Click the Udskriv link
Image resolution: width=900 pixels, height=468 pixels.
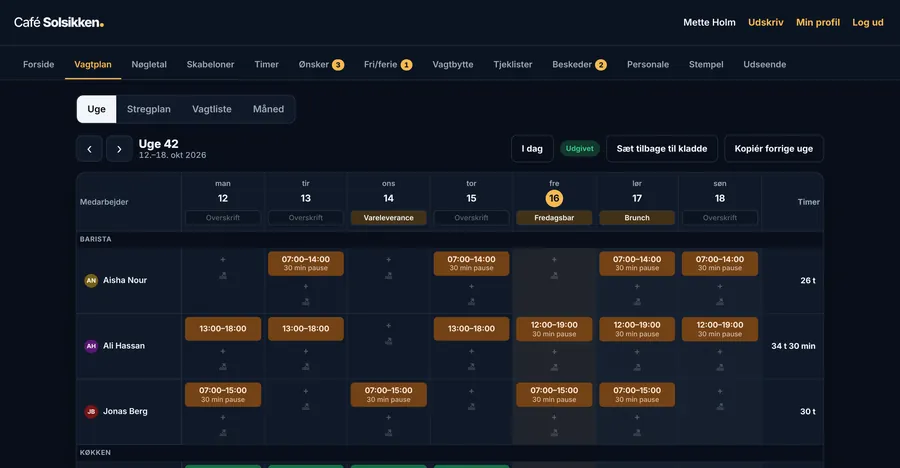pyautogui.click(x=766, y=22)
